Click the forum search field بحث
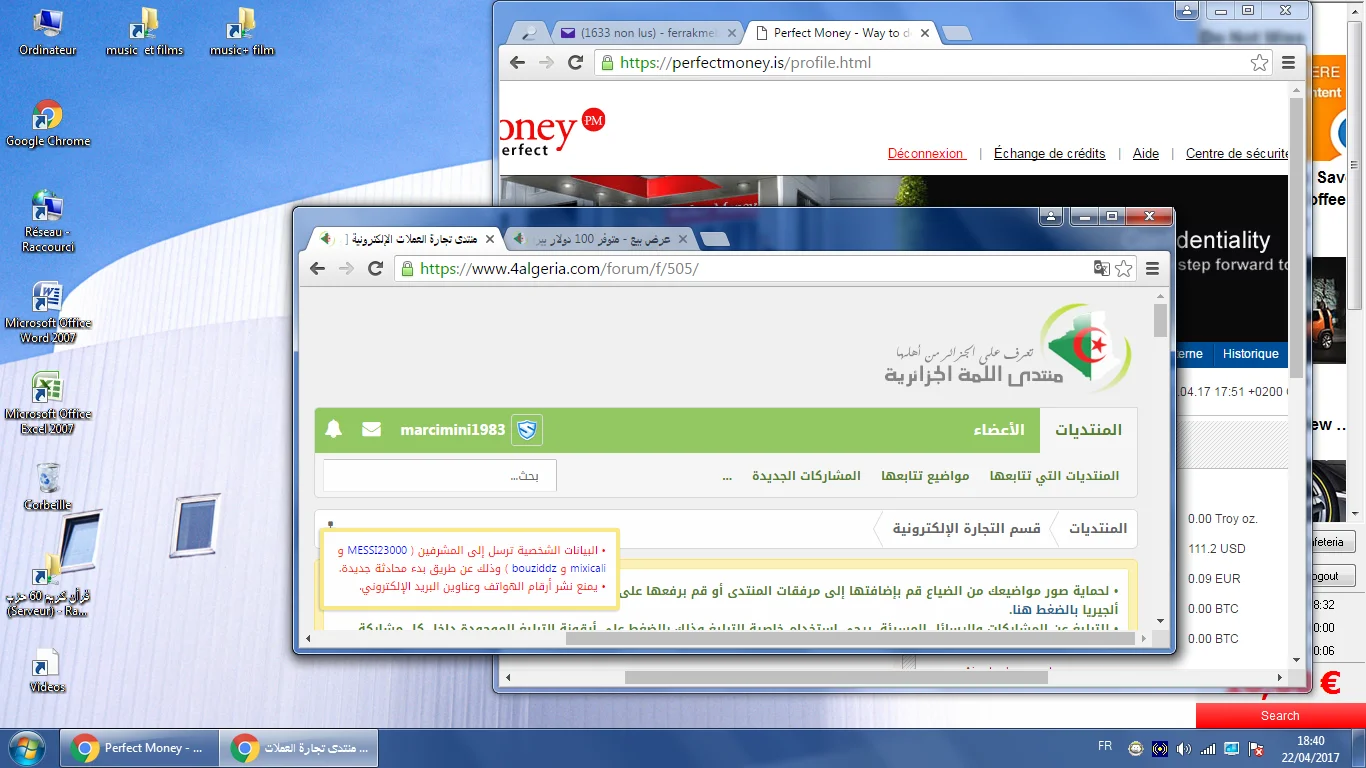Viewport: 1366px width, 768px height. pyautogui.click(x=439, y=476)
